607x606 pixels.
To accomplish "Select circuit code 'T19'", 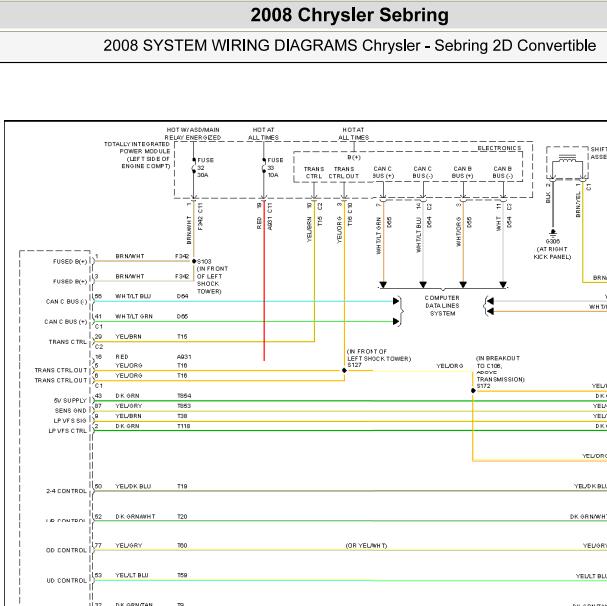I will pyautogui.click(x=182, y=486).
